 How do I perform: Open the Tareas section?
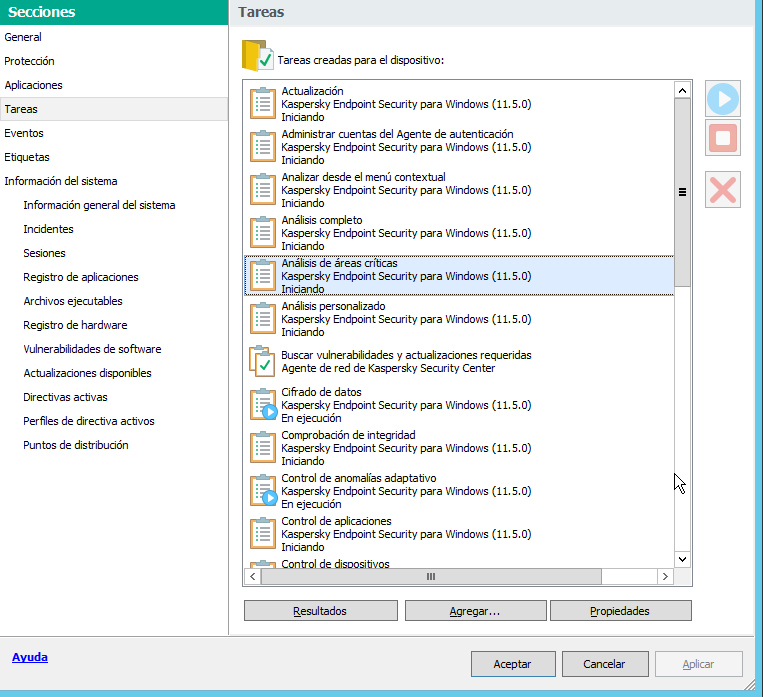pyautogui.click(x=114, y=109)
